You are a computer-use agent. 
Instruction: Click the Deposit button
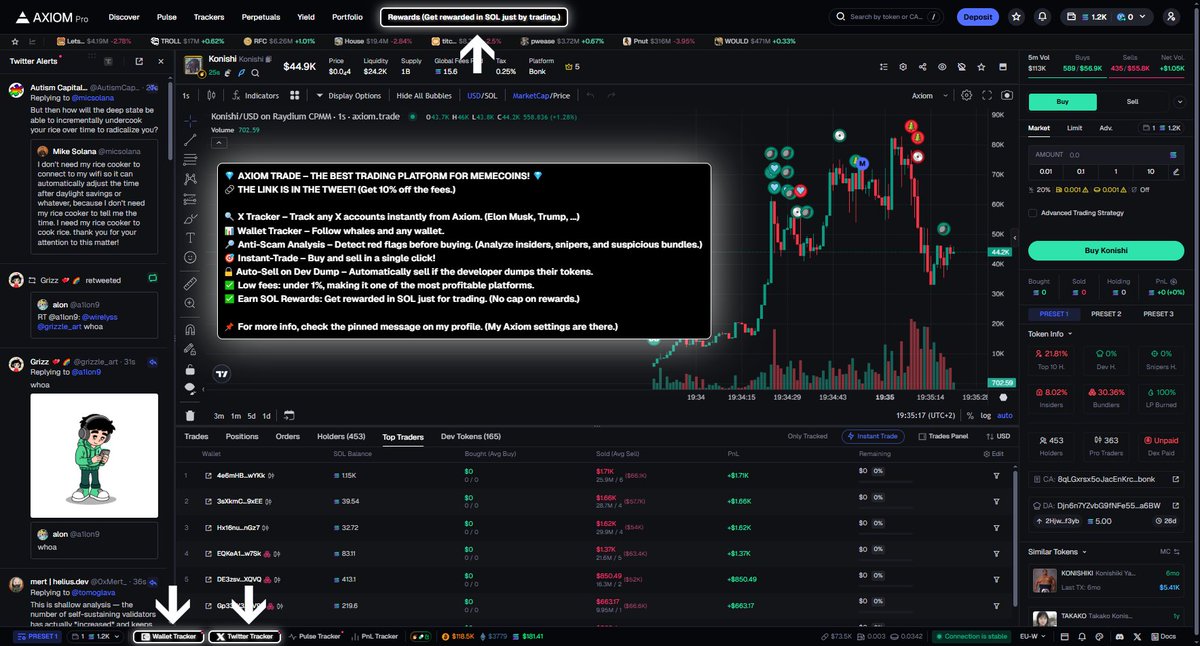(x=978, y=17)
